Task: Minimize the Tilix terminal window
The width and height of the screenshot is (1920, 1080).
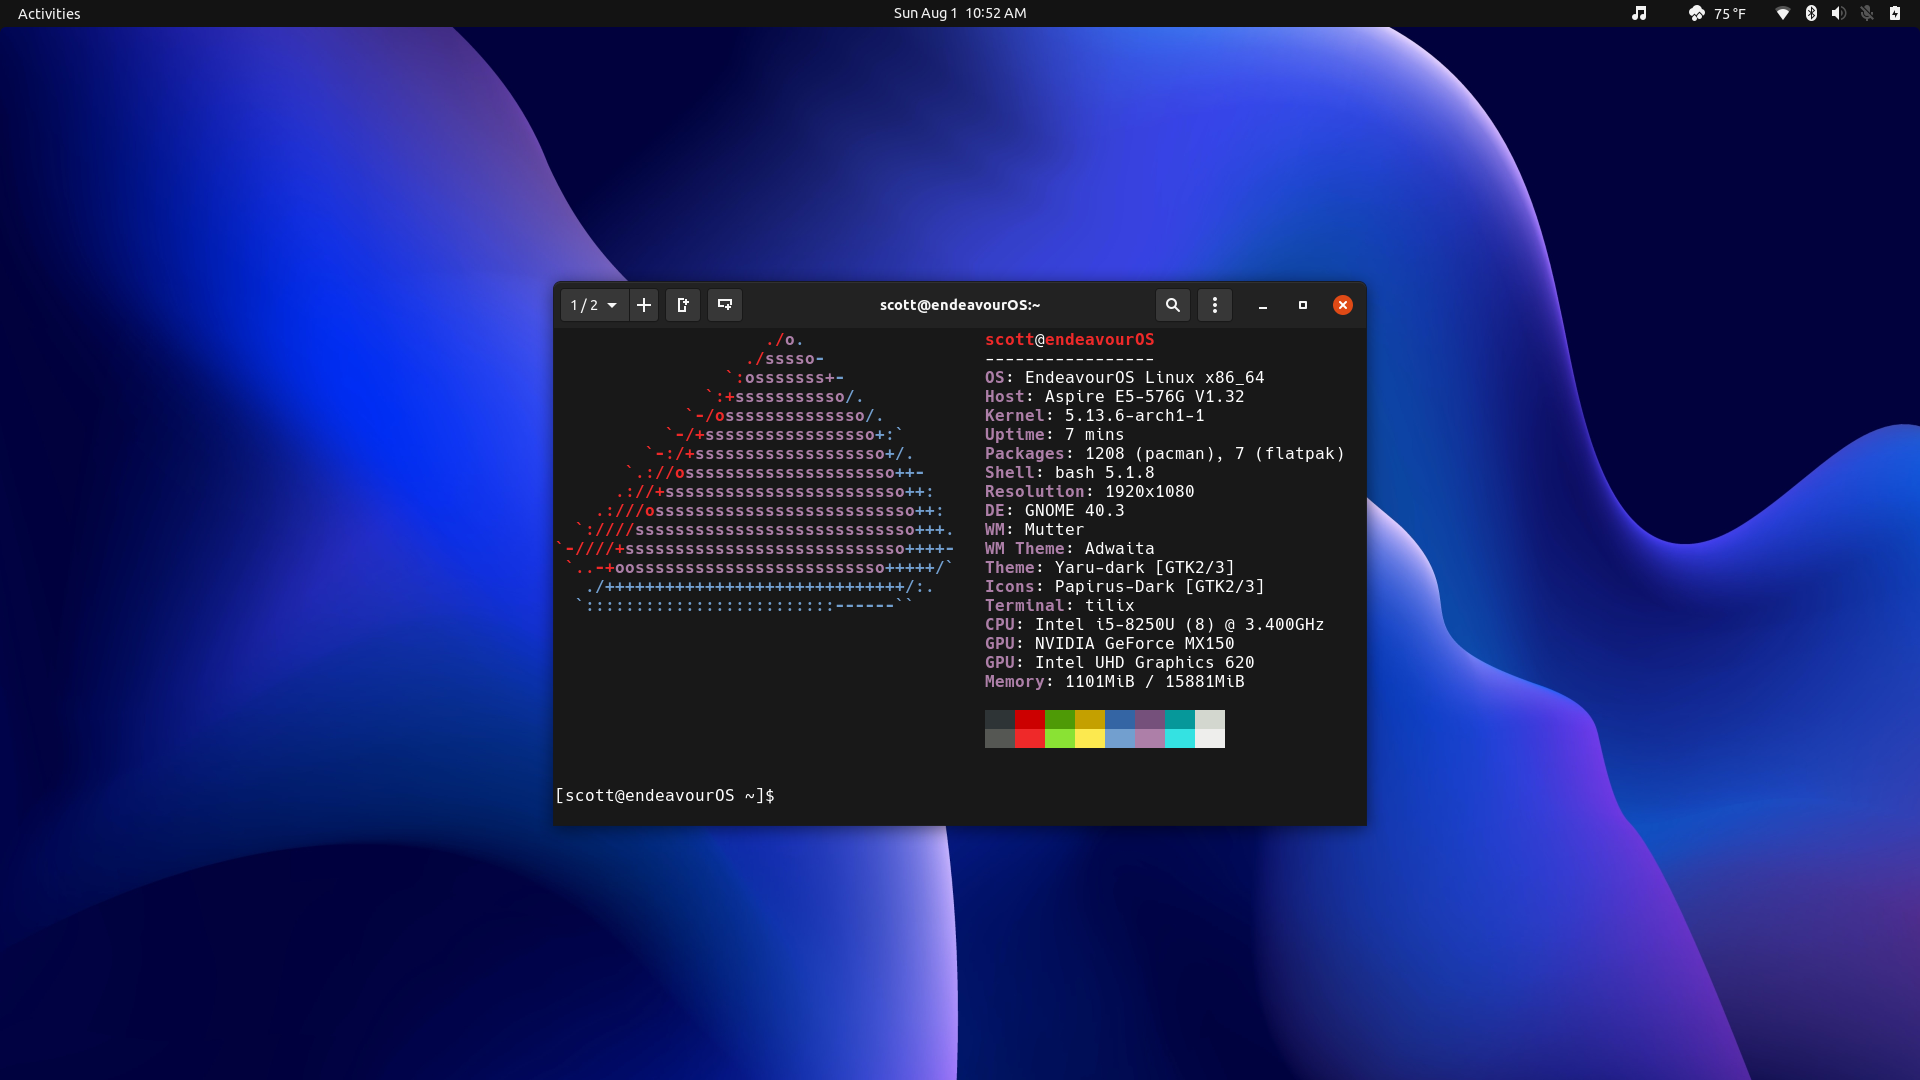Action: coord(1263,305)
